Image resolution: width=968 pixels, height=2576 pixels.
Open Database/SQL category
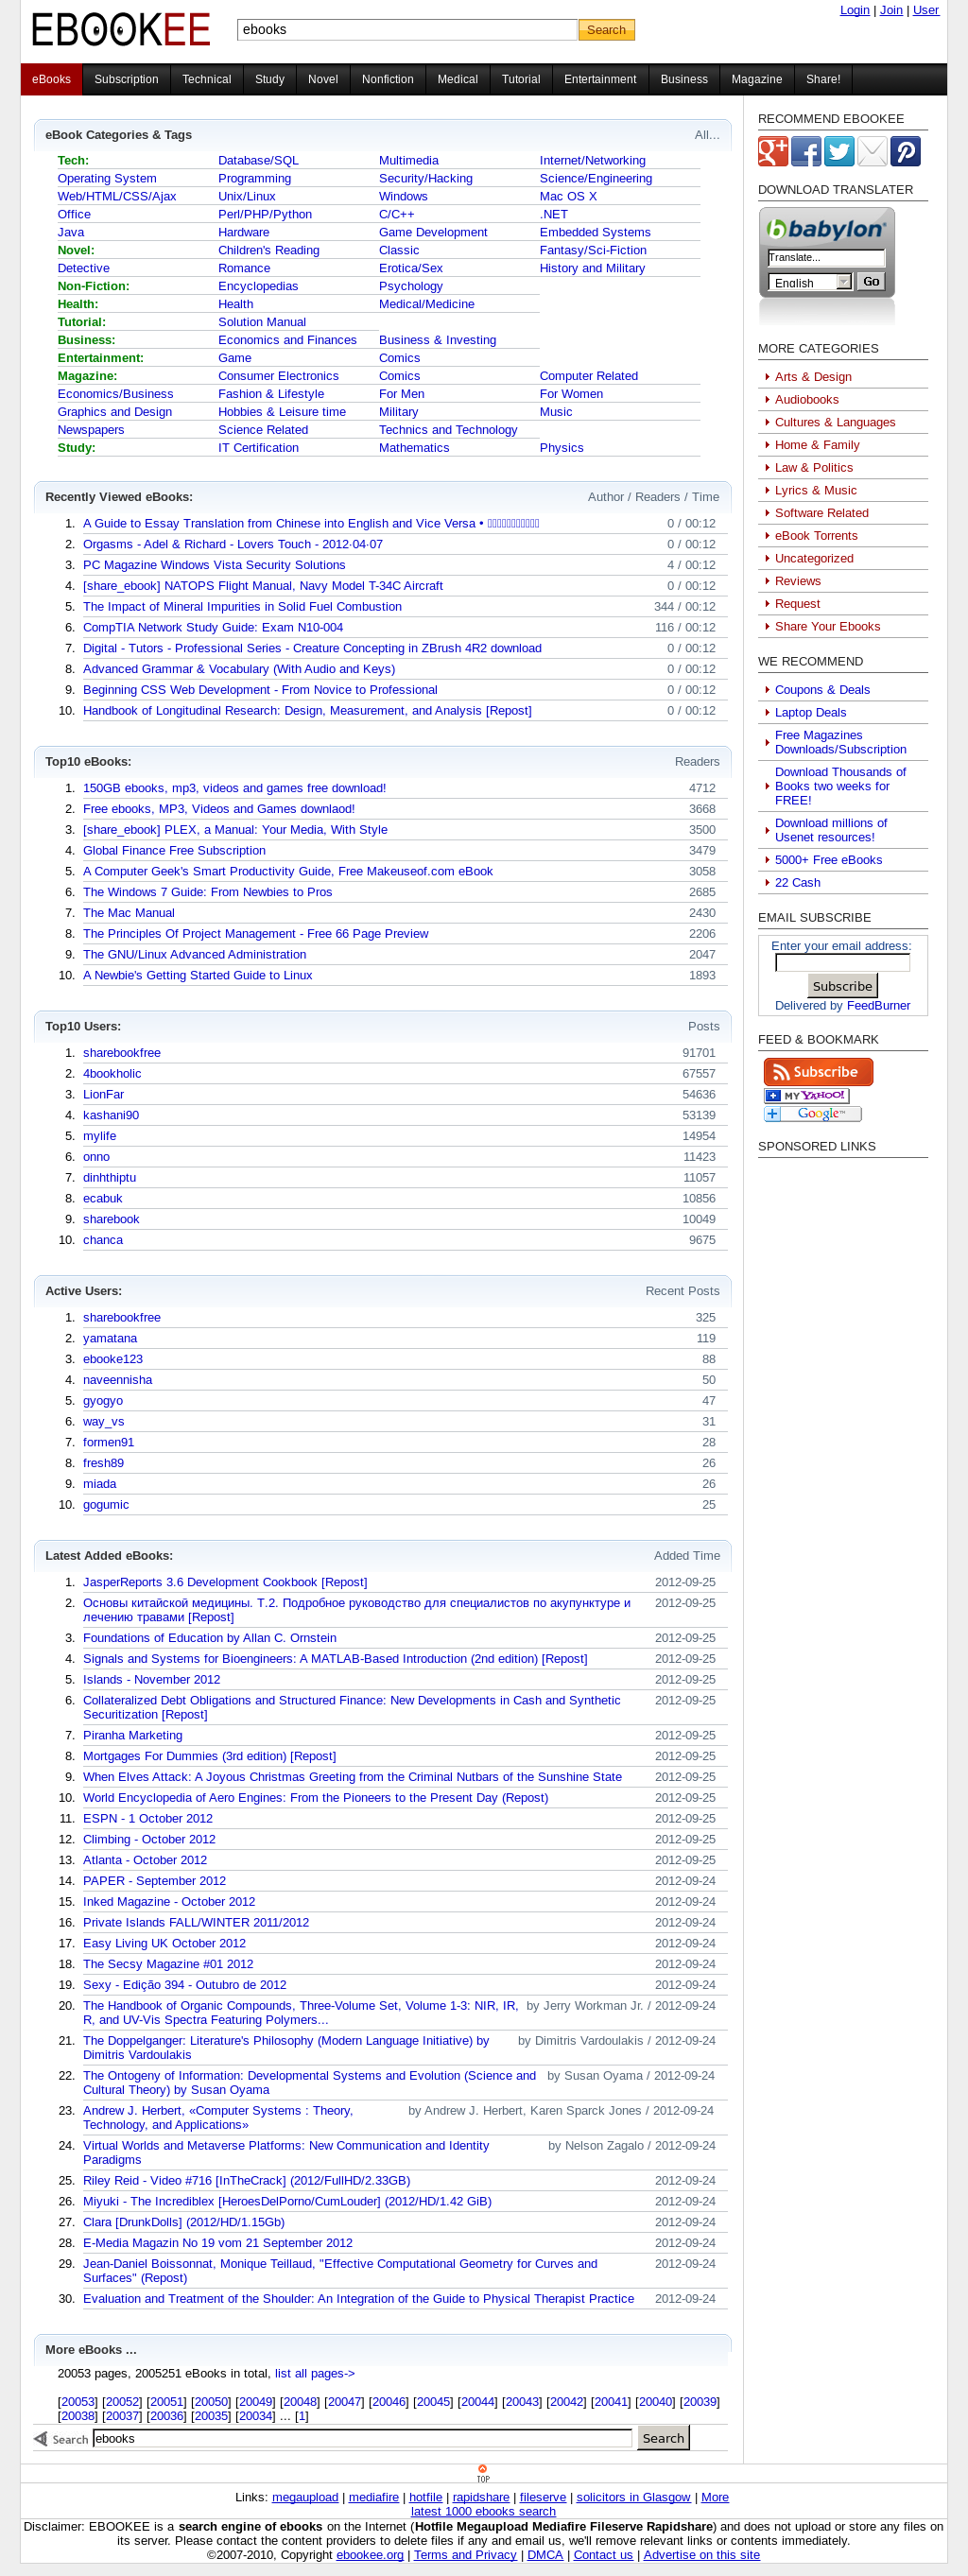(258, 160)
